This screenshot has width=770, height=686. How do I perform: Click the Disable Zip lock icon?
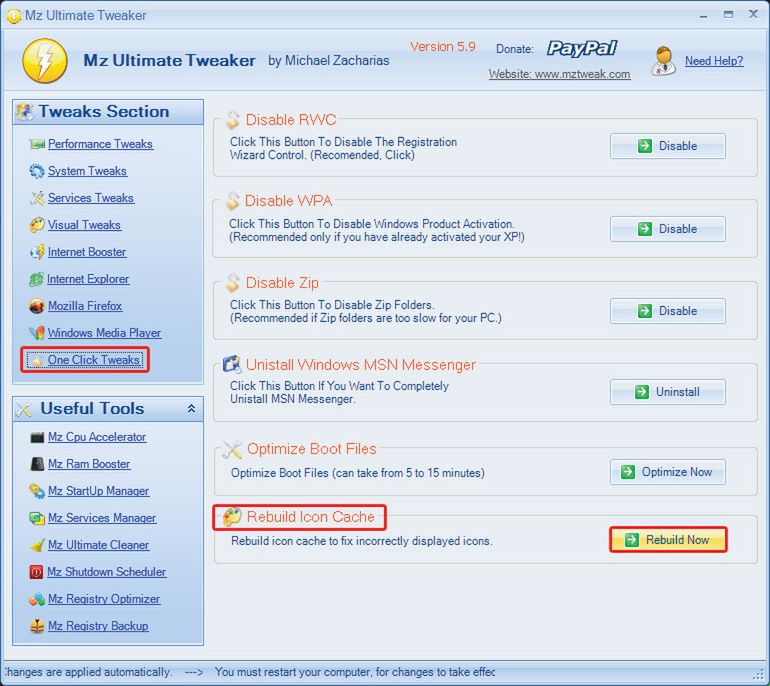click(x=232, y=283)
